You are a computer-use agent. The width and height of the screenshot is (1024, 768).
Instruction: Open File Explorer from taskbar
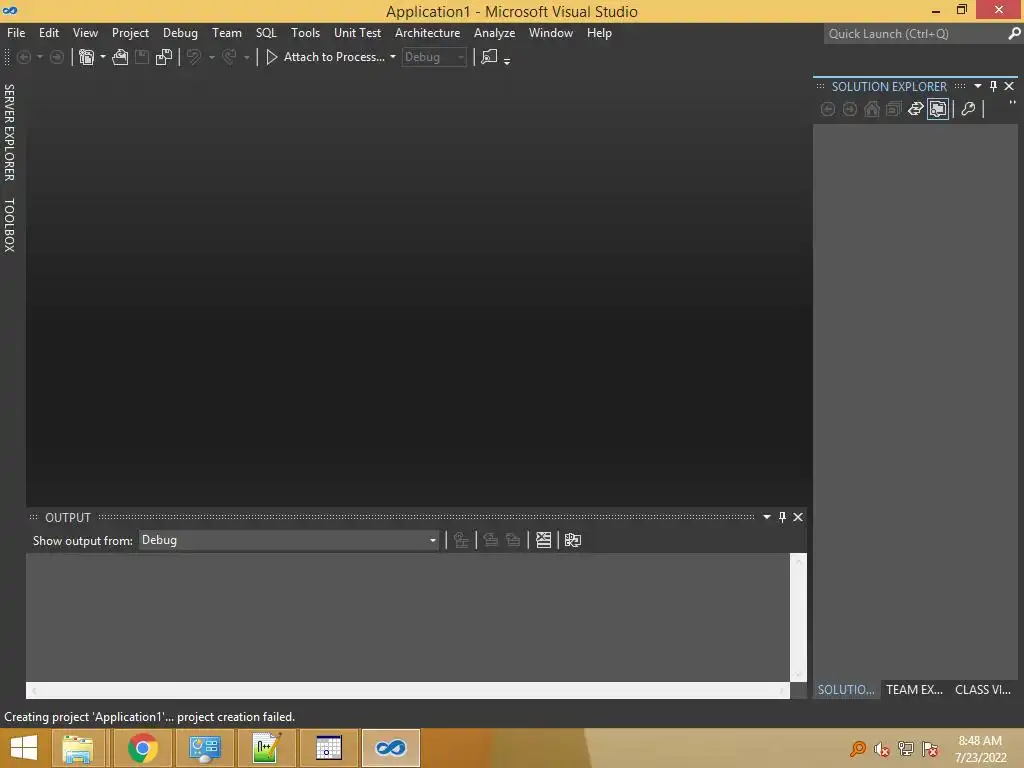tap(78, 748)
